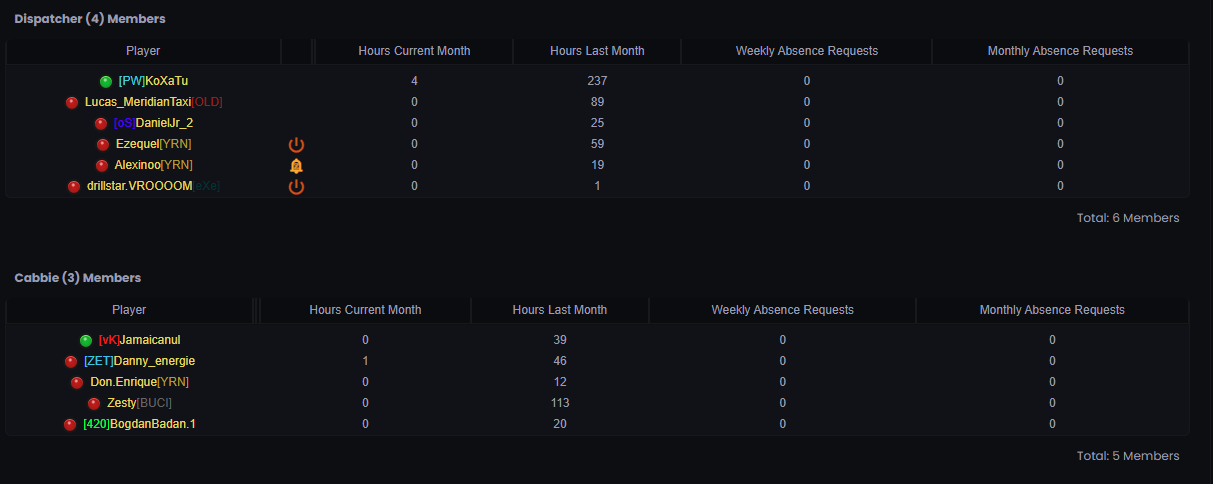The height and width of the screenshot is (484, 1213).
Task: Click Dispatcher Weekly Absence Requests column header
Action: (806, 51)
